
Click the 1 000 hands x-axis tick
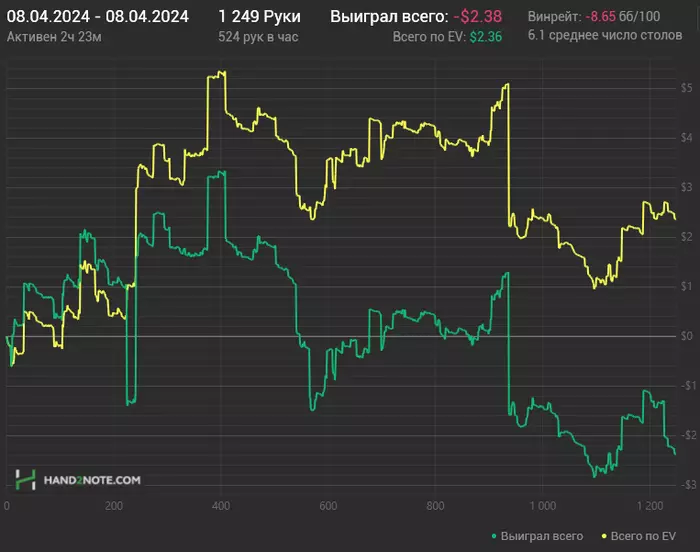[x=542, y=506]
